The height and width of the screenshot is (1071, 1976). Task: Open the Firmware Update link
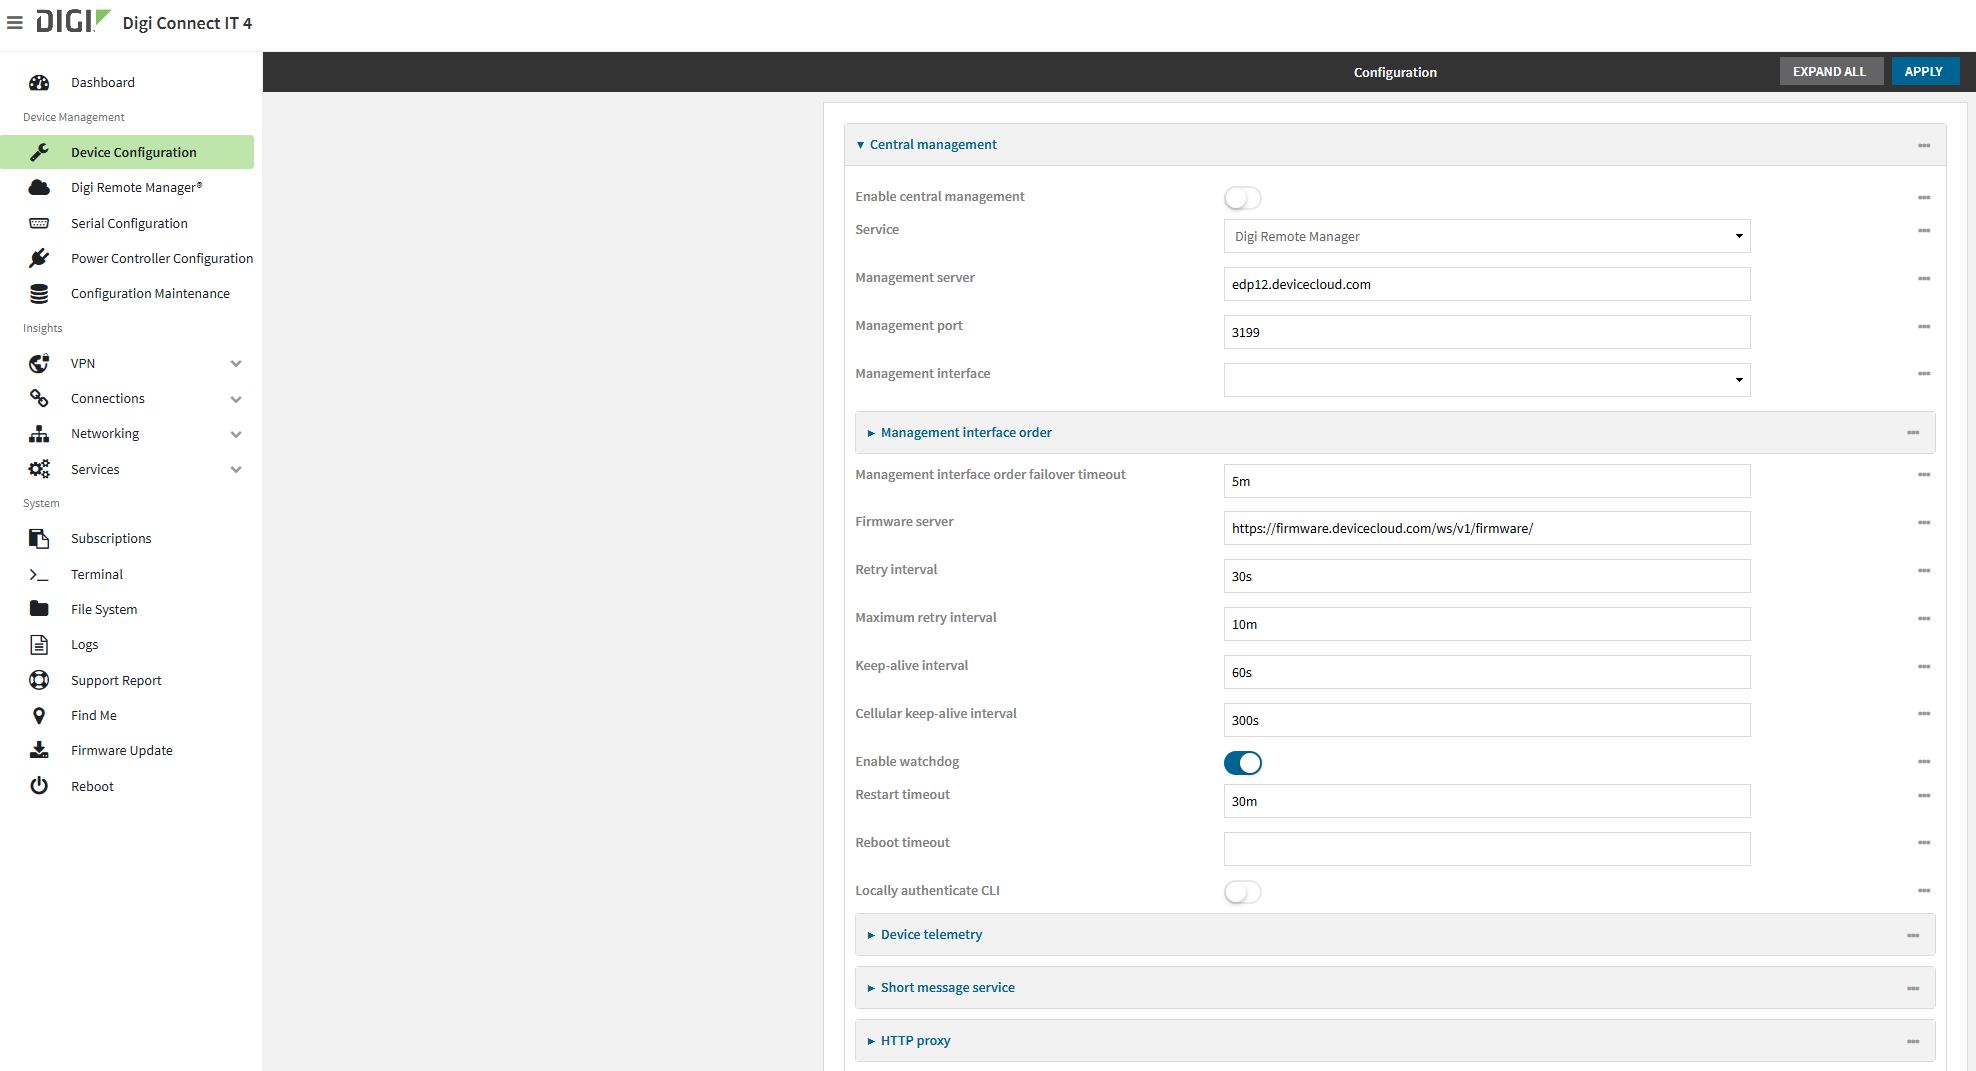122,750
